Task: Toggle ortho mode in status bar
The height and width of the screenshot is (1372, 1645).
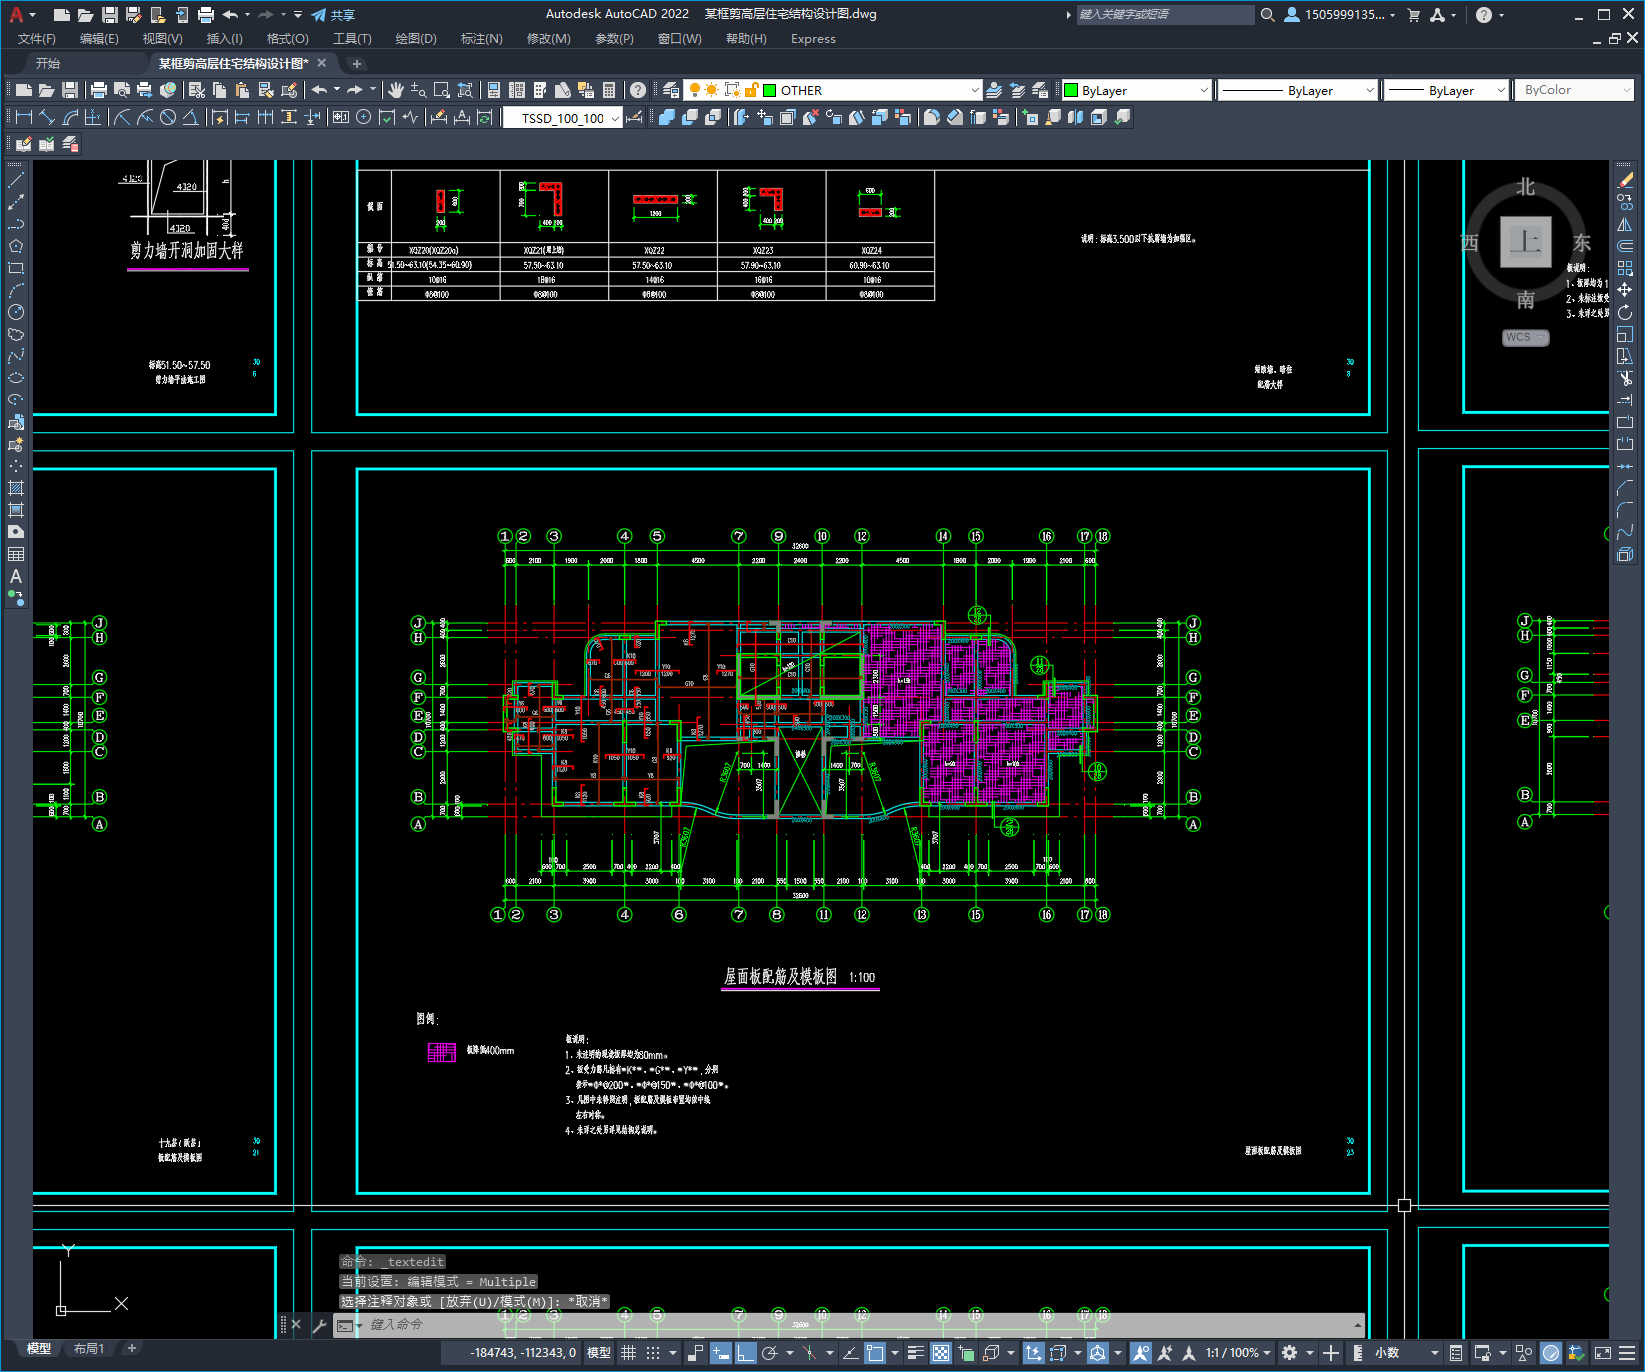Action: click(745, 1353)
